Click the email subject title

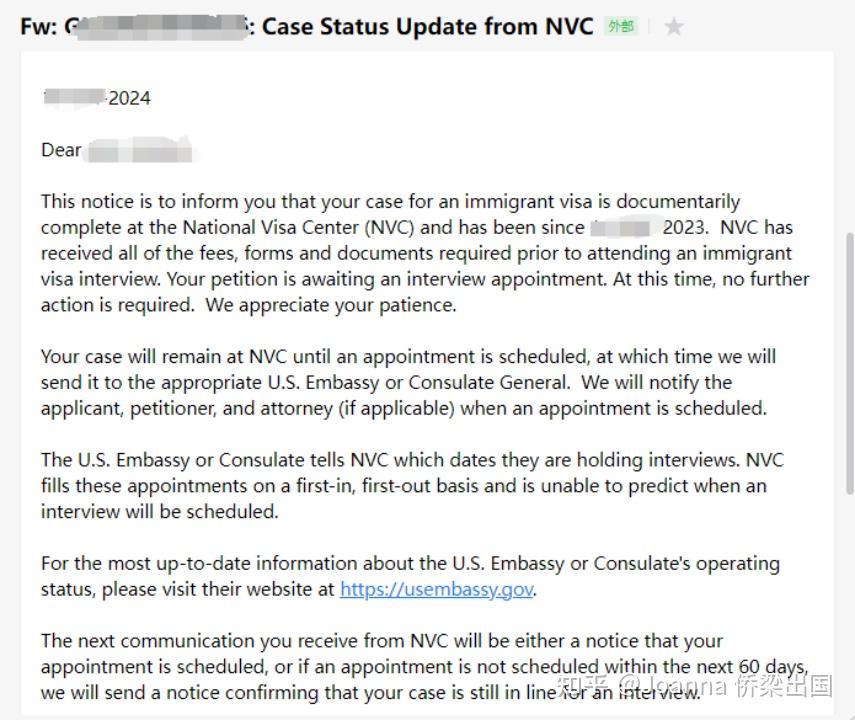(427, 27)
